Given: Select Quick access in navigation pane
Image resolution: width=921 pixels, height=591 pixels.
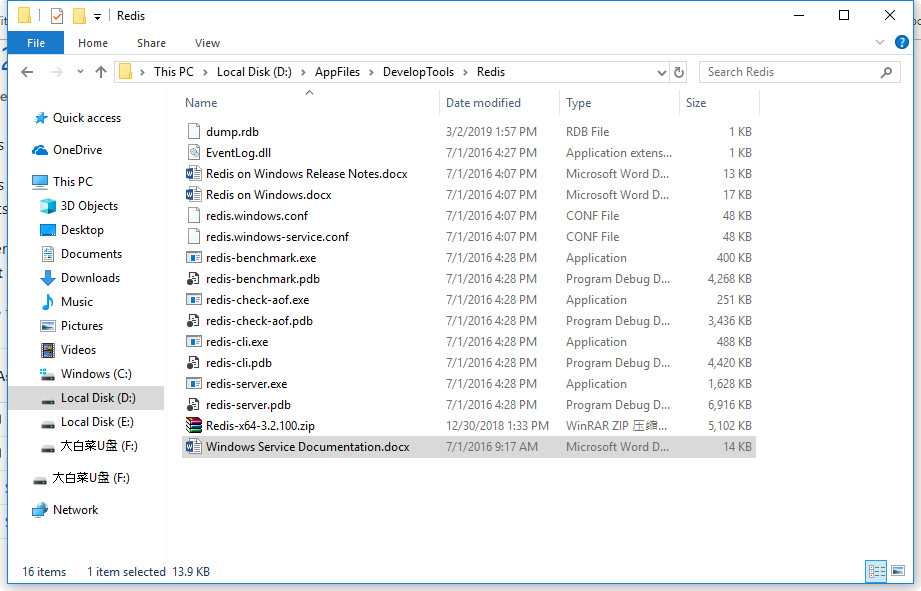Looking at the screenshot, I should click(86, 118).
